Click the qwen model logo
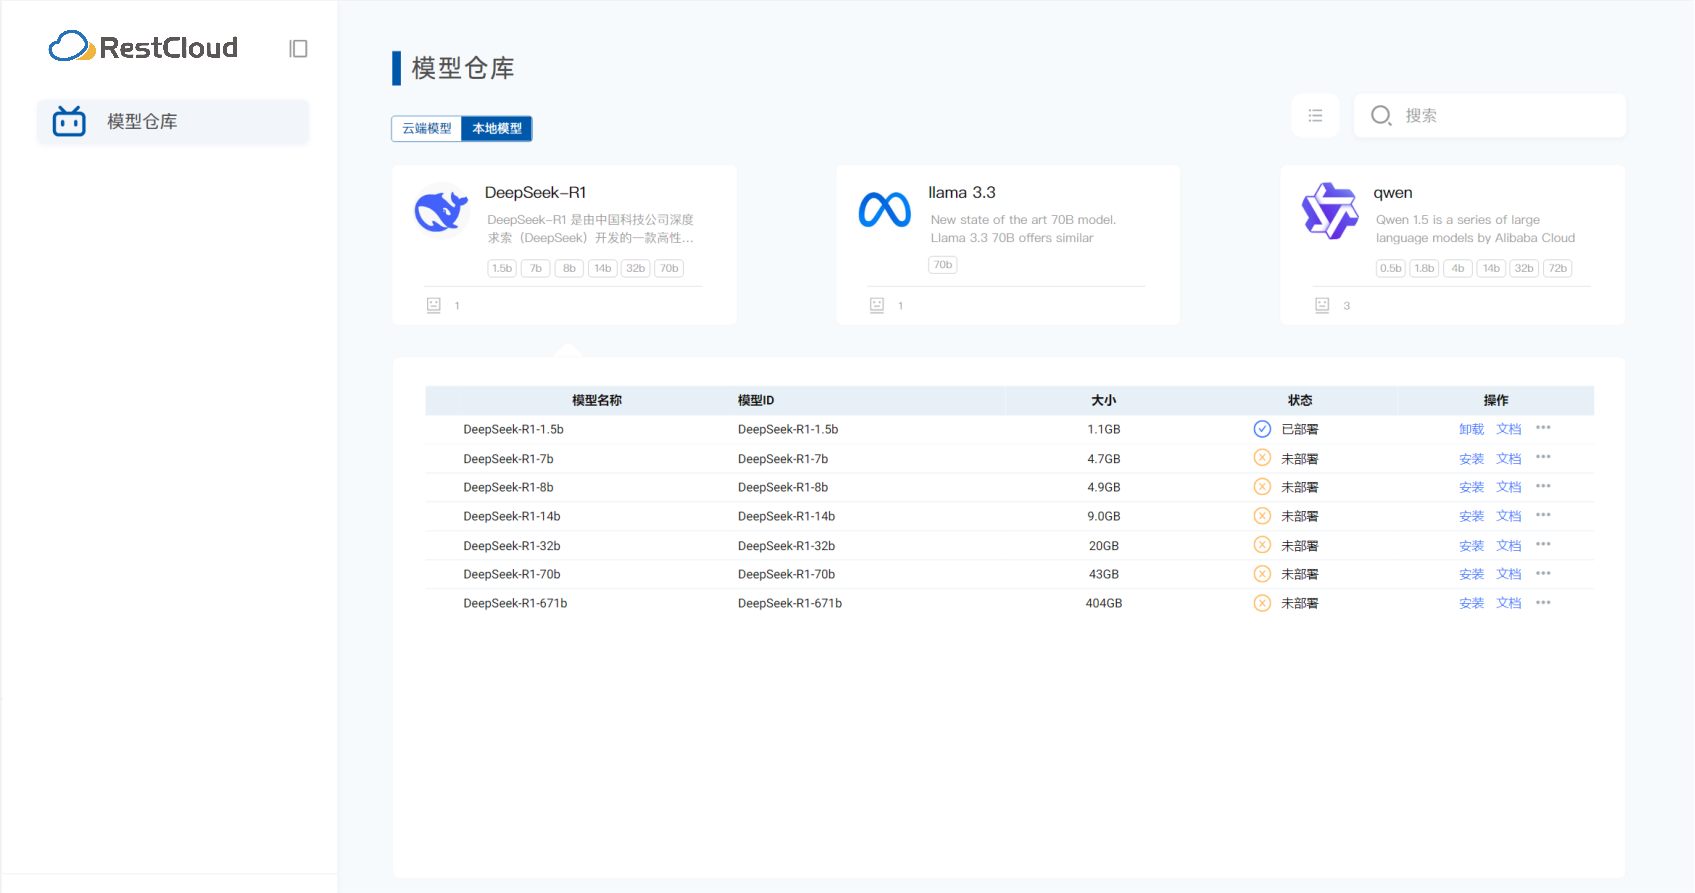1695x893 pixels. (1329, 211)
